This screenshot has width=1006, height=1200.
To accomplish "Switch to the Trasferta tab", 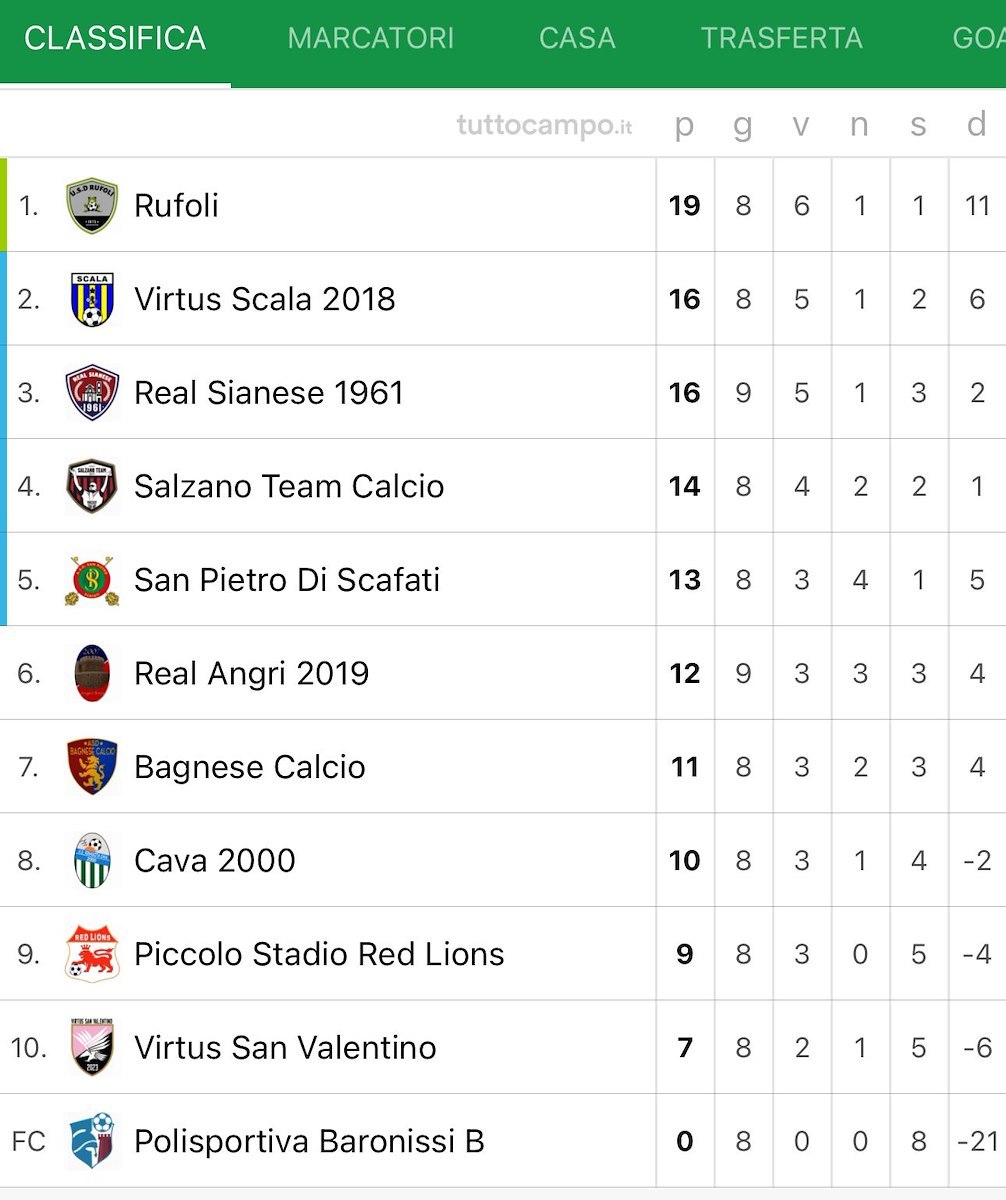I will point(781,38).
